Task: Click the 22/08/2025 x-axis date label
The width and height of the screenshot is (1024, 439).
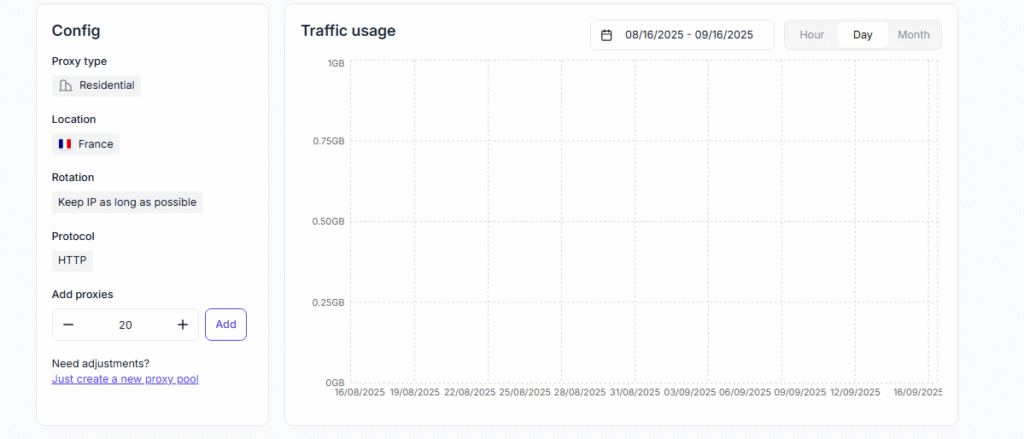Action: [x=470, y=393]
